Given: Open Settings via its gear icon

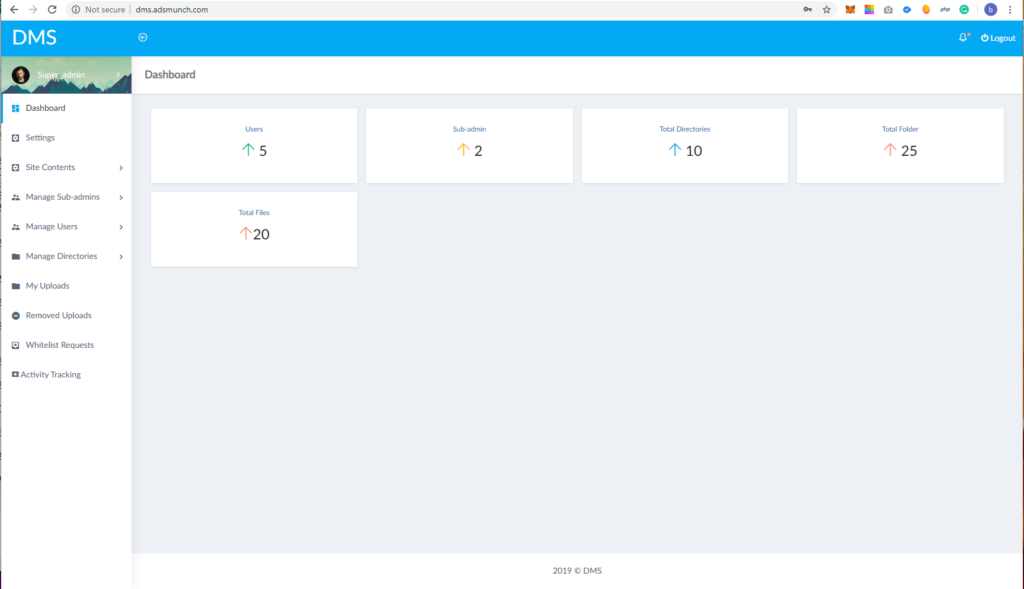Looking at the screenshot, I should tap(14, 137).
